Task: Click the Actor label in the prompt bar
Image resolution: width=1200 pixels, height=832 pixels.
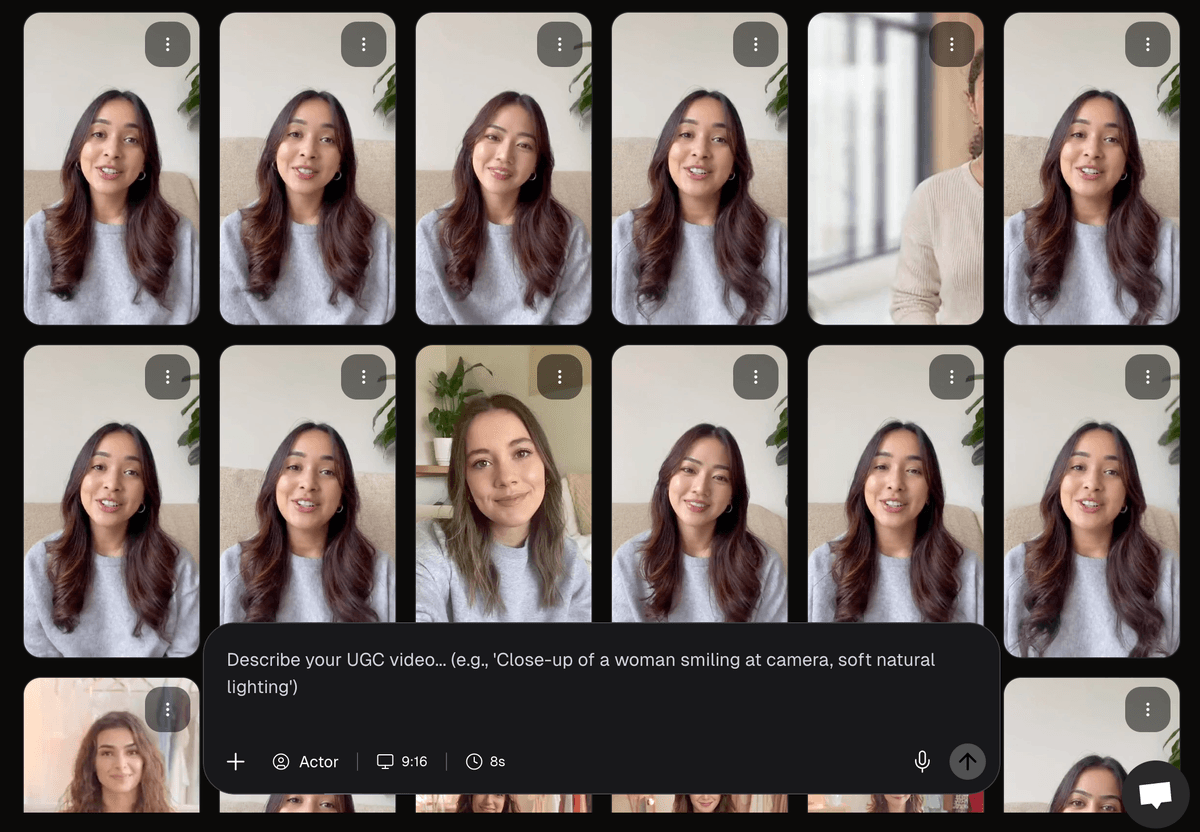Action: [321, 761]
